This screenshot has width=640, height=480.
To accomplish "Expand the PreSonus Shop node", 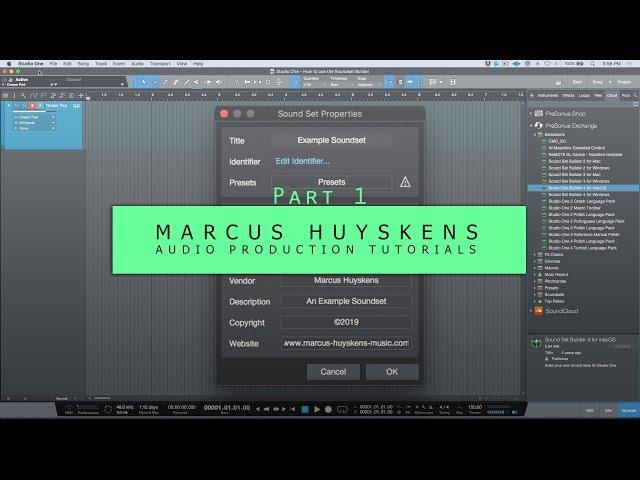I will click(531, 113).
